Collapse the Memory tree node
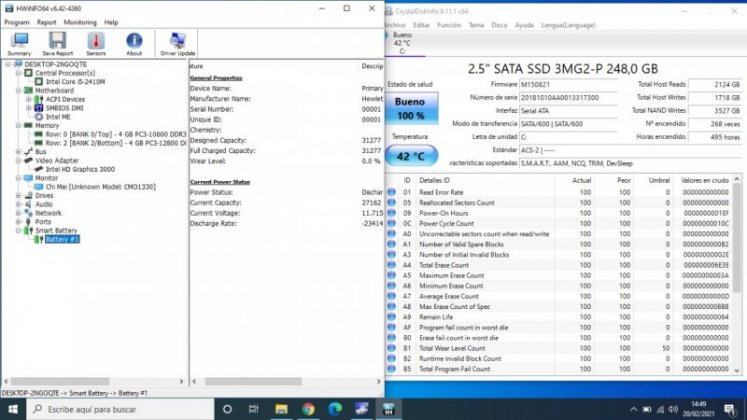Image resolution: width=747 pixels, height=420 pixels. pyautogui.click(x=18, y=125)
